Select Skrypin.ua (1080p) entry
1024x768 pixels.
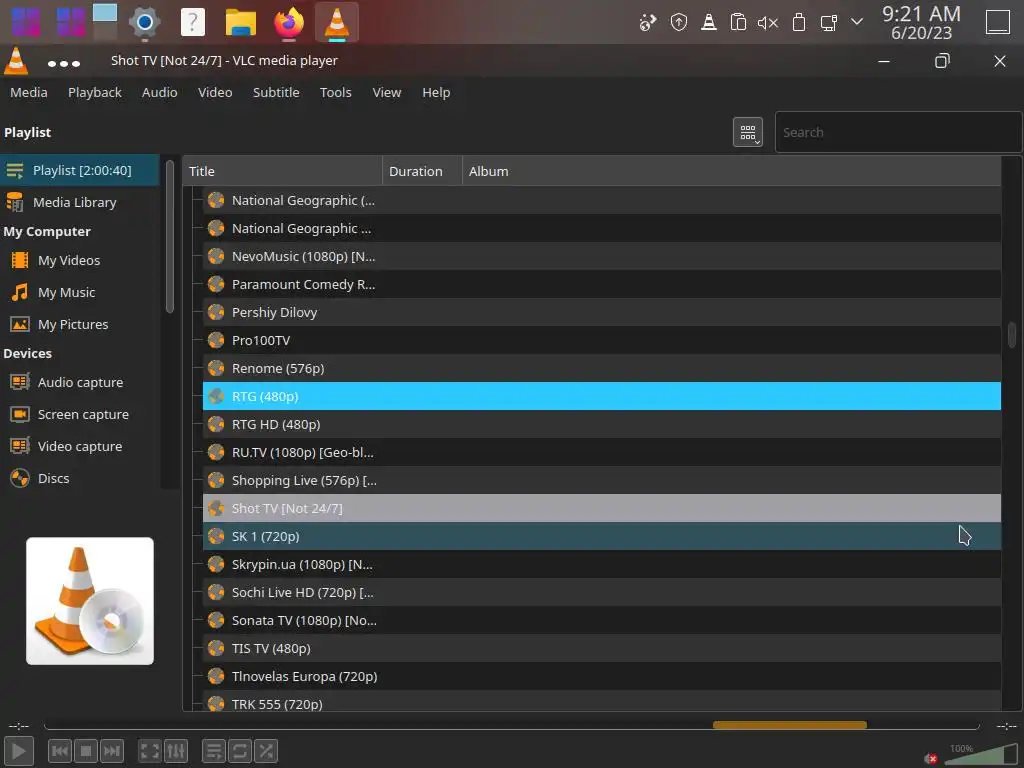601,564
